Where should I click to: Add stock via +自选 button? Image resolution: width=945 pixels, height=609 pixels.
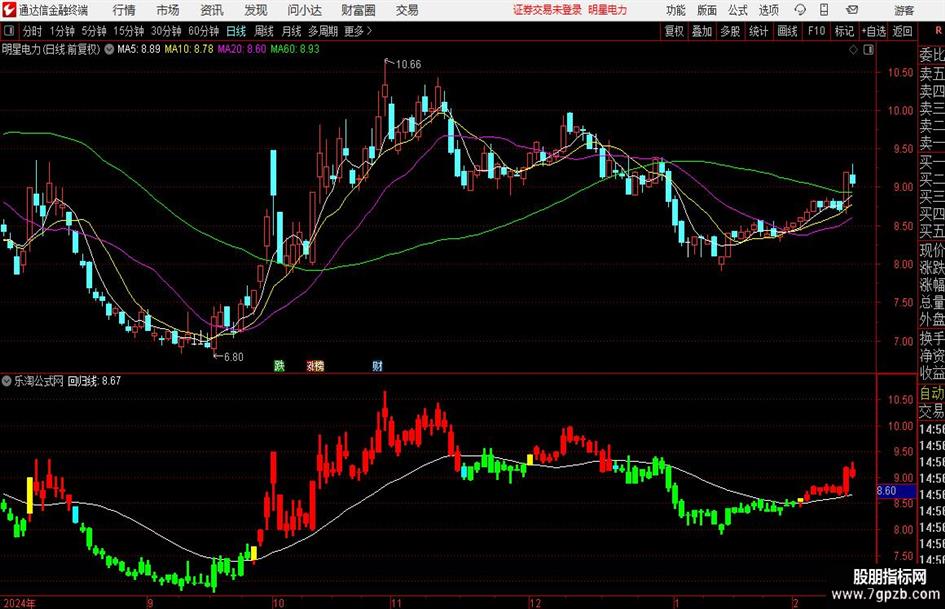pos(873,31)
